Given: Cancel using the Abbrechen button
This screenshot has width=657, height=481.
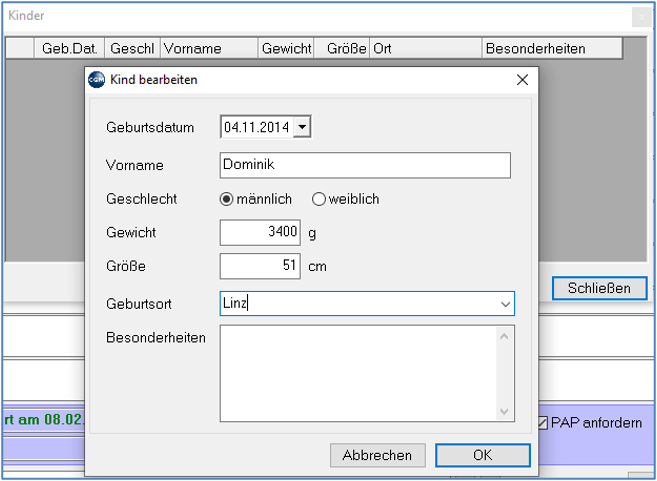Looking at the screenshot, I should point(378,455).
